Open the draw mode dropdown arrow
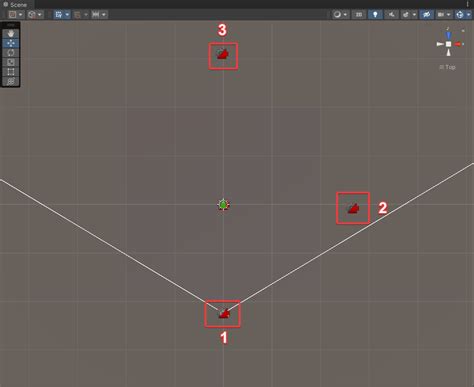The width and height of the screenshot is (474, 387). (345, 15)
